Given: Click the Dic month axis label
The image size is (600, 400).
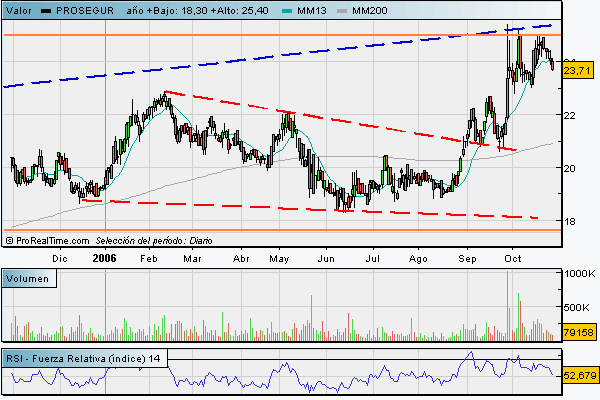Looking at the screenshot, I should (x=60, y=259).
